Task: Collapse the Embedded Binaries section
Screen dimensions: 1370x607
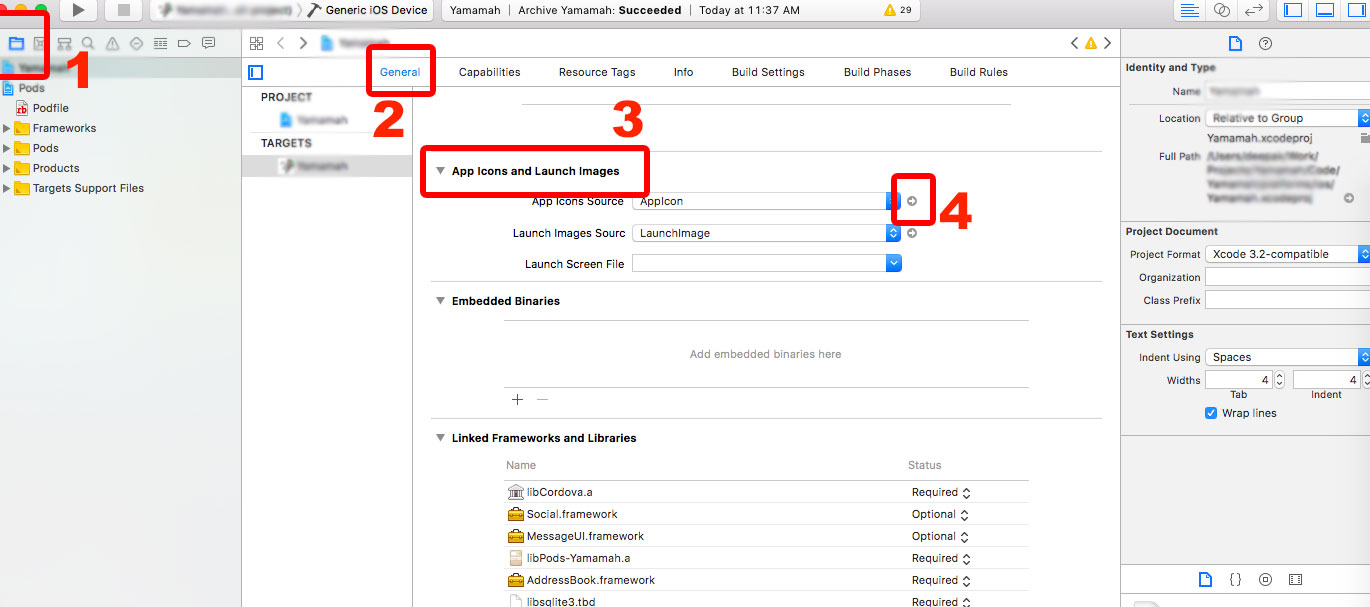Action: click(x=441, y=301)
